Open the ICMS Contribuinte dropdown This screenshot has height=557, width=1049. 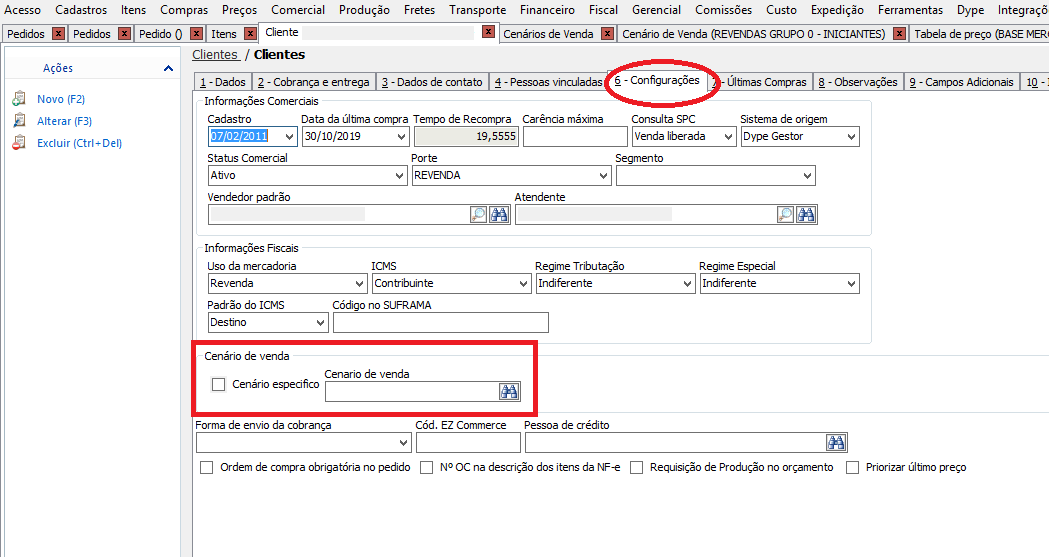[524, 284]
